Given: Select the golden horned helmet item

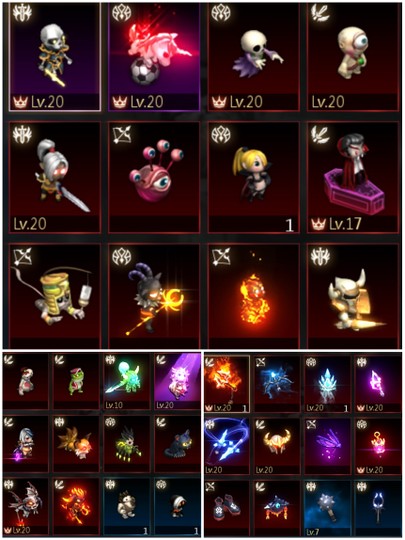Looking at the screenshot, I should click(x=277, y=447).
